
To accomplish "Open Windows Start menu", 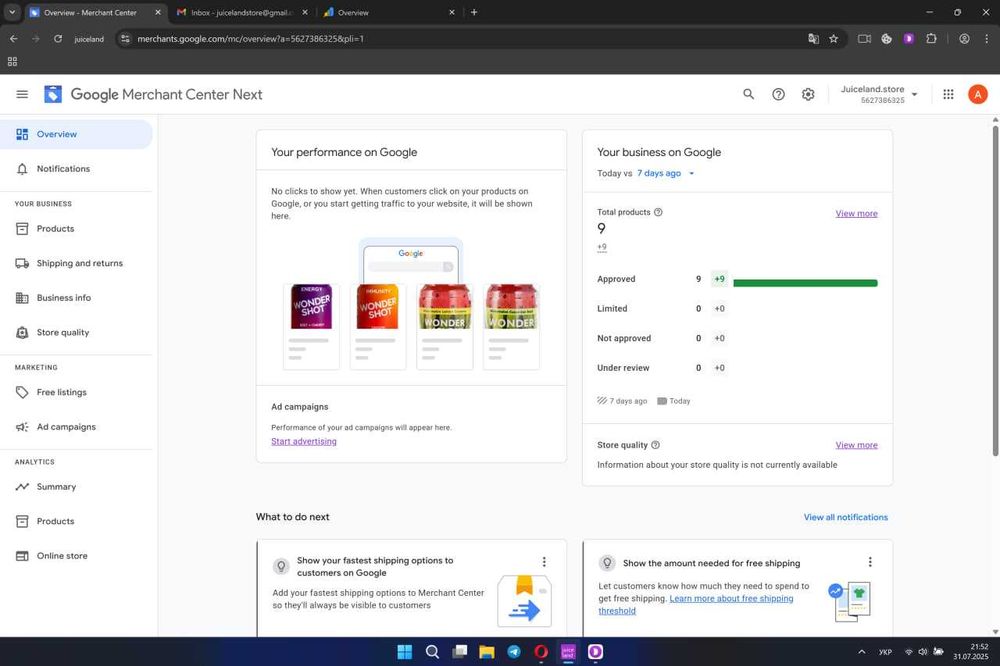I will coord(404,652).
